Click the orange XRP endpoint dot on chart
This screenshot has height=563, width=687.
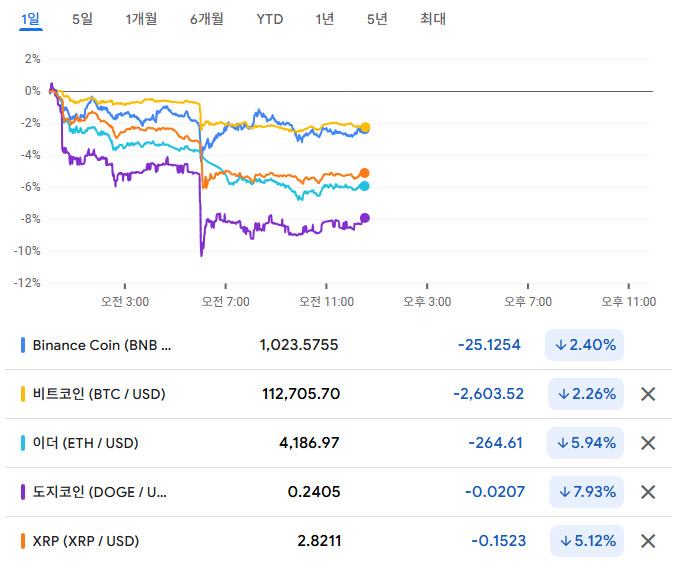click(x=365, y=173)
